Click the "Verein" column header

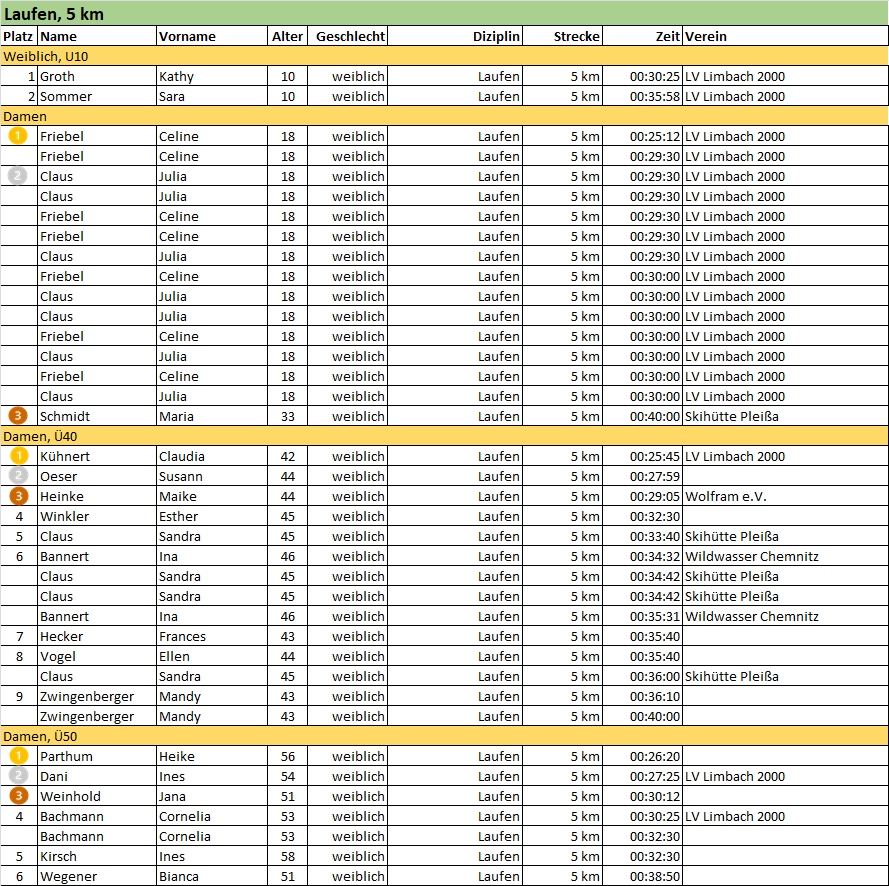point(706,36)
